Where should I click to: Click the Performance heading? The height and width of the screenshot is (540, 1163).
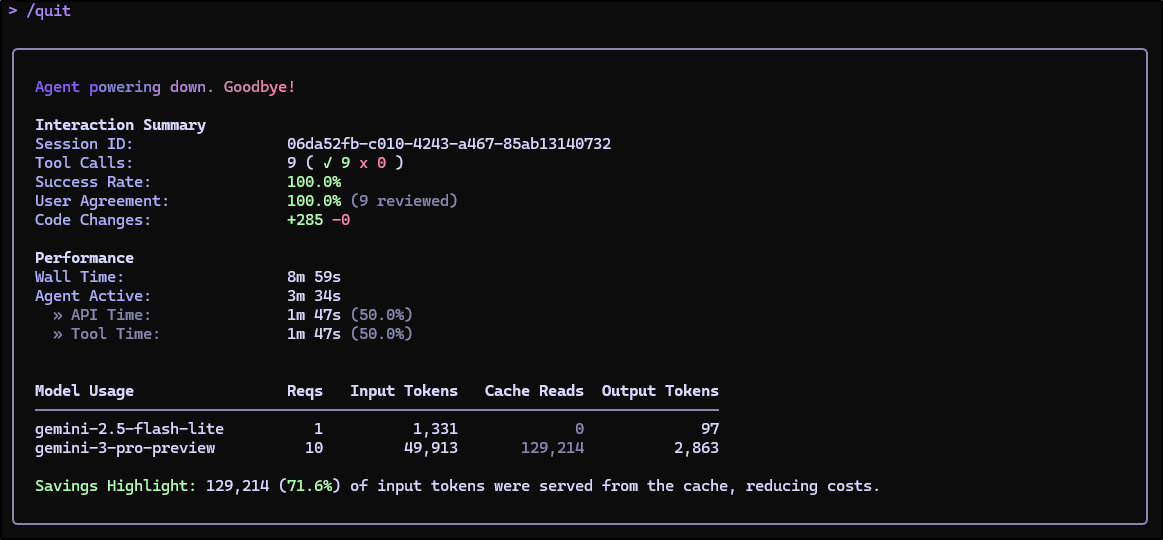(x=84, y=258)
